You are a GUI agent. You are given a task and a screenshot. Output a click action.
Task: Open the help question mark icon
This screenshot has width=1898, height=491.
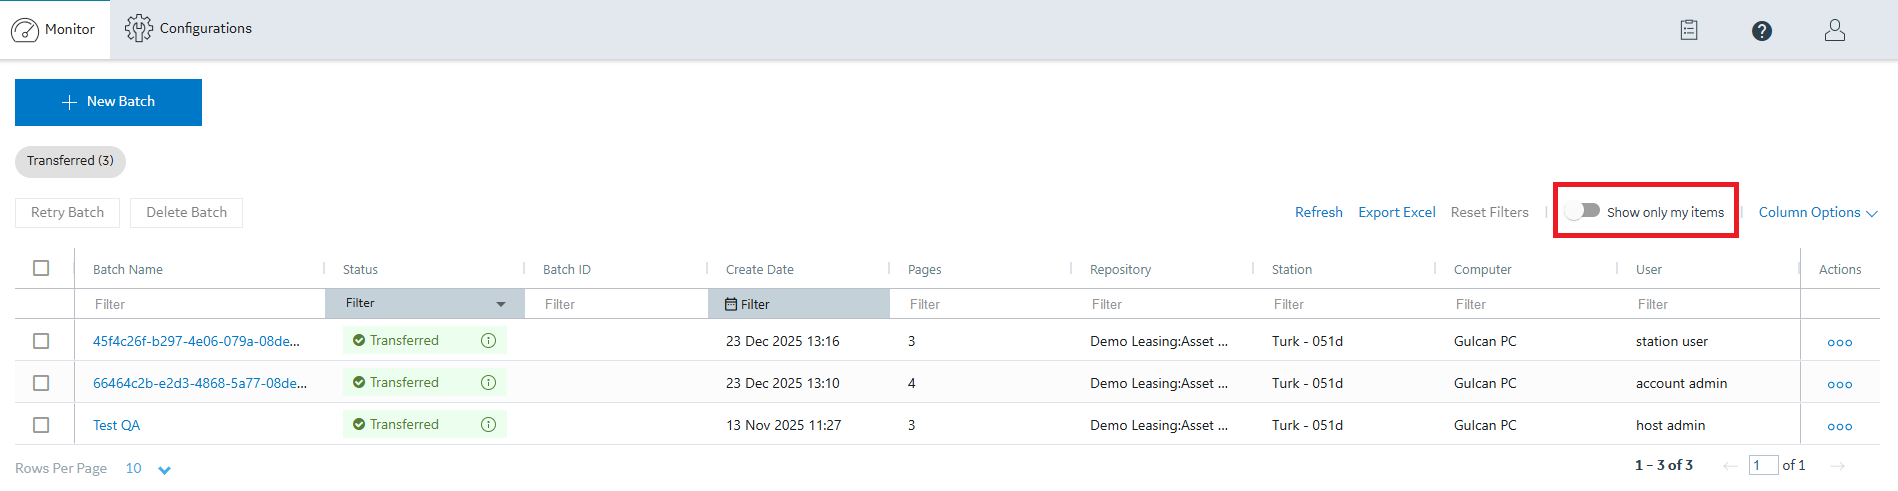click(1762, 31)
